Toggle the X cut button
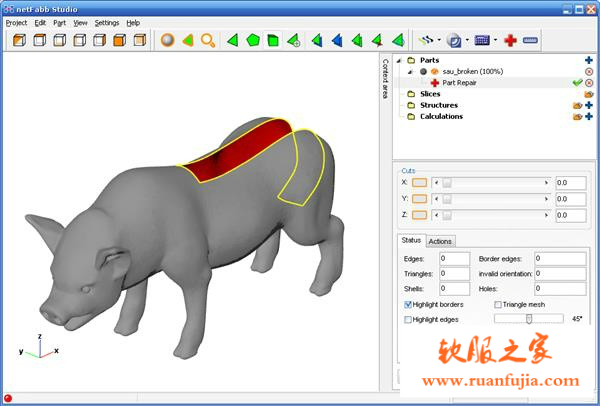The width and height of the screenshot is (600, 406). tap(419, 183)
